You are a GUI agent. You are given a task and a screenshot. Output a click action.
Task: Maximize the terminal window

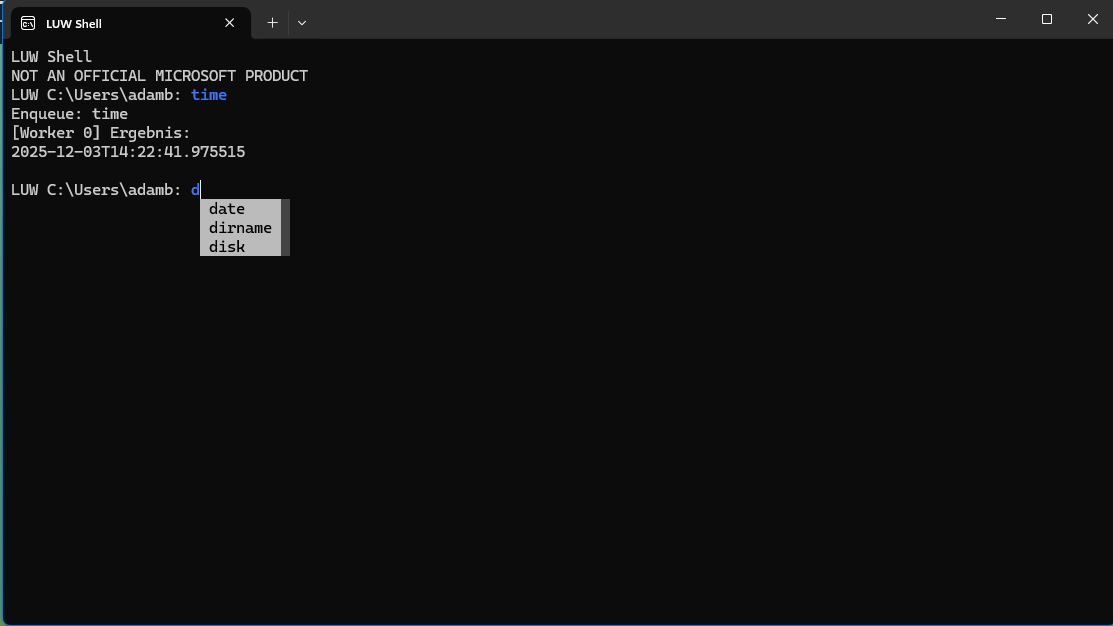point(1047,19)
